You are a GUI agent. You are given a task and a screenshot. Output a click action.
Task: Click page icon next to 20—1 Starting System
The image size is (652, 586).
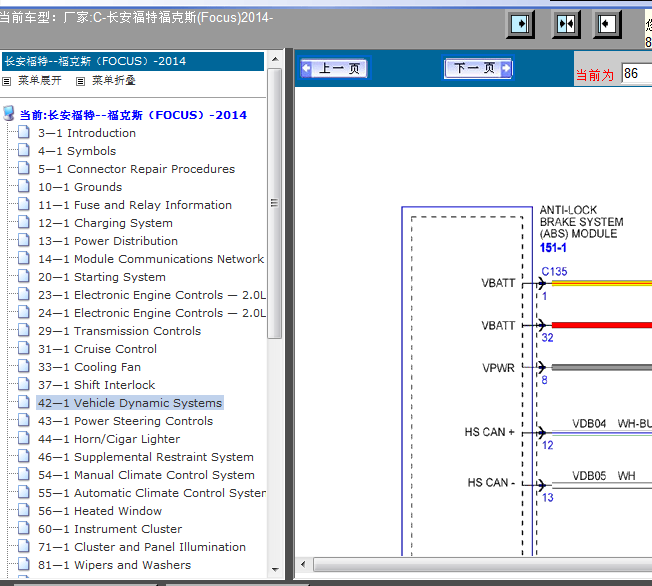[24, 276]
